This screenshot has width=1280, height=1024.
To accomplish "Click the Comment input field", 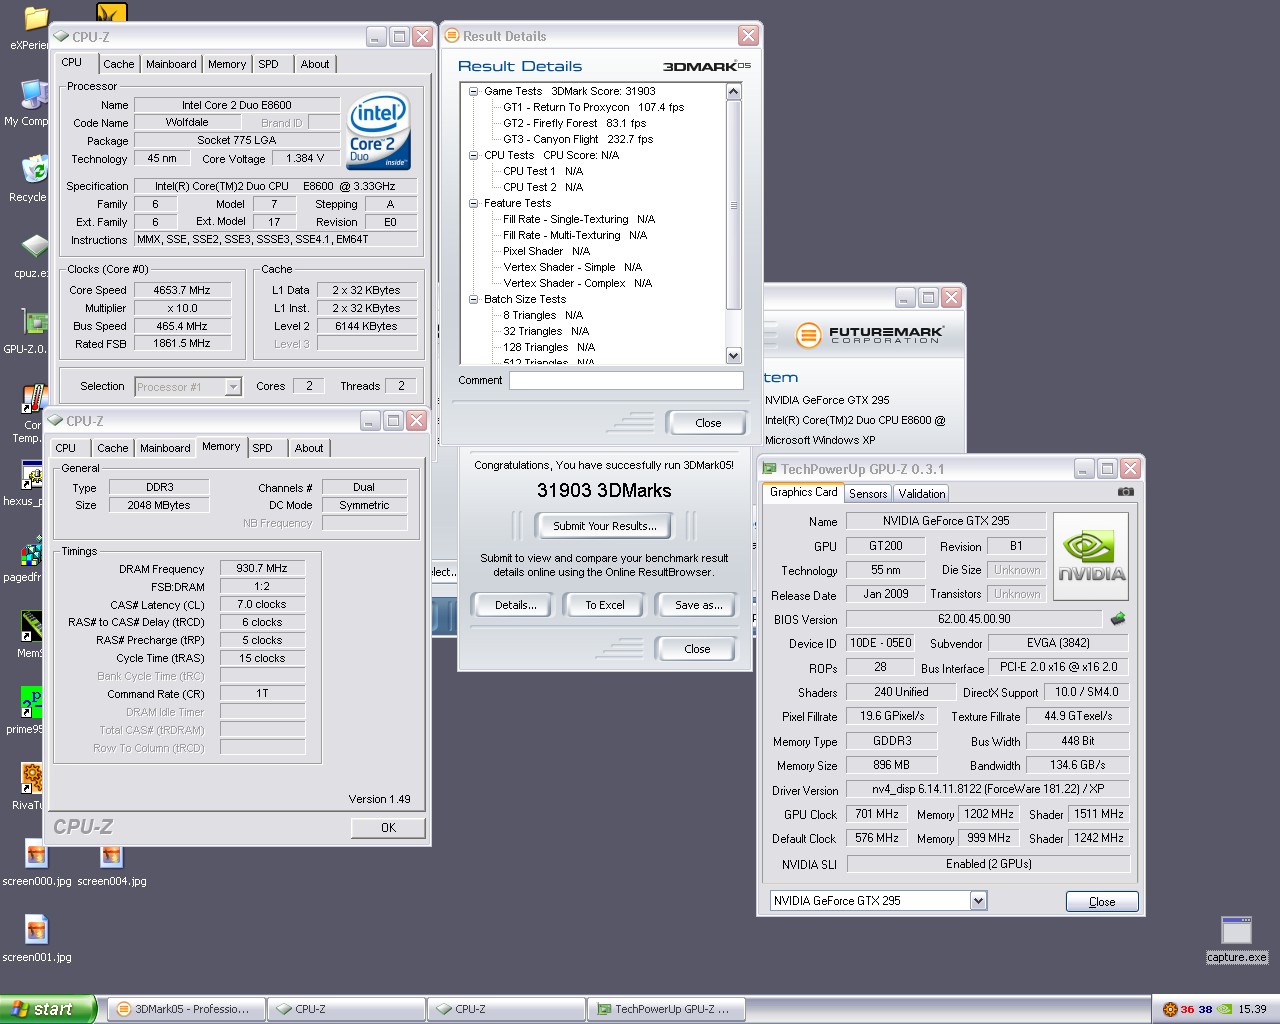I will (x=626, y=381).
